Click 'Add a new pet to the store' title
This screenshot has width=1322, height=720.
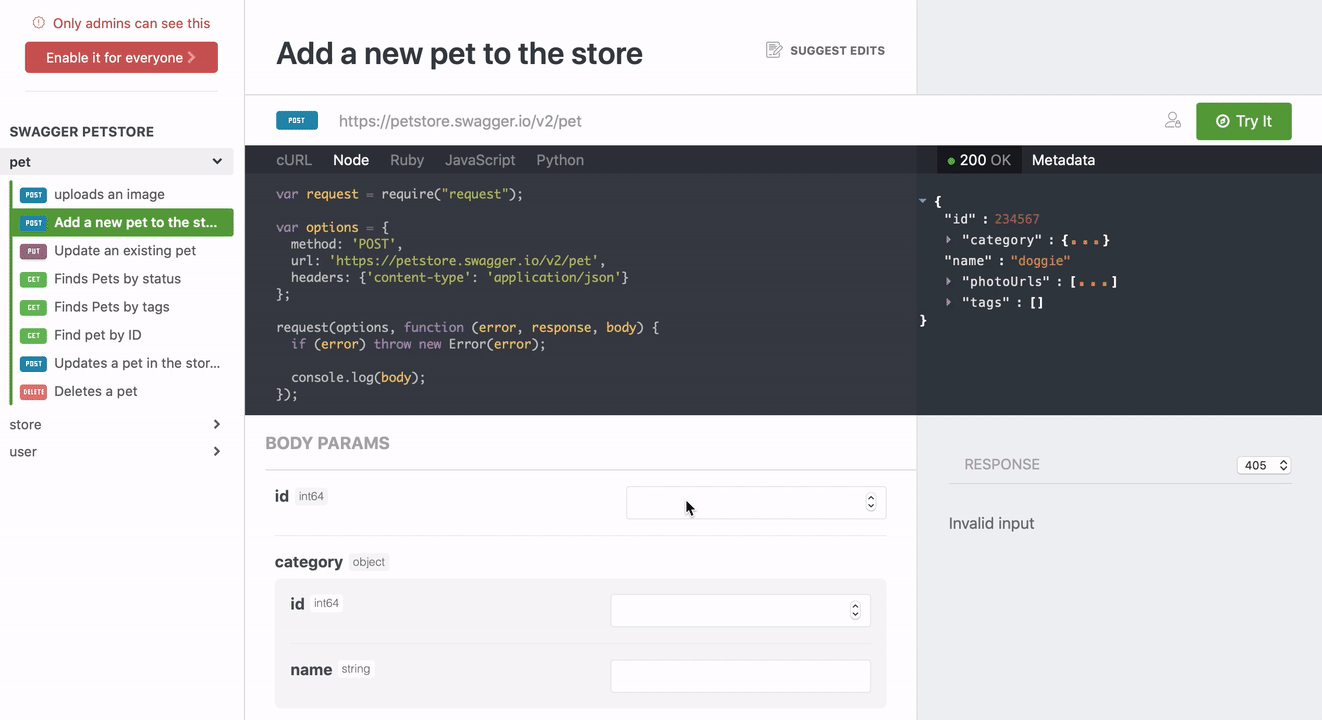tap(459, 53)
